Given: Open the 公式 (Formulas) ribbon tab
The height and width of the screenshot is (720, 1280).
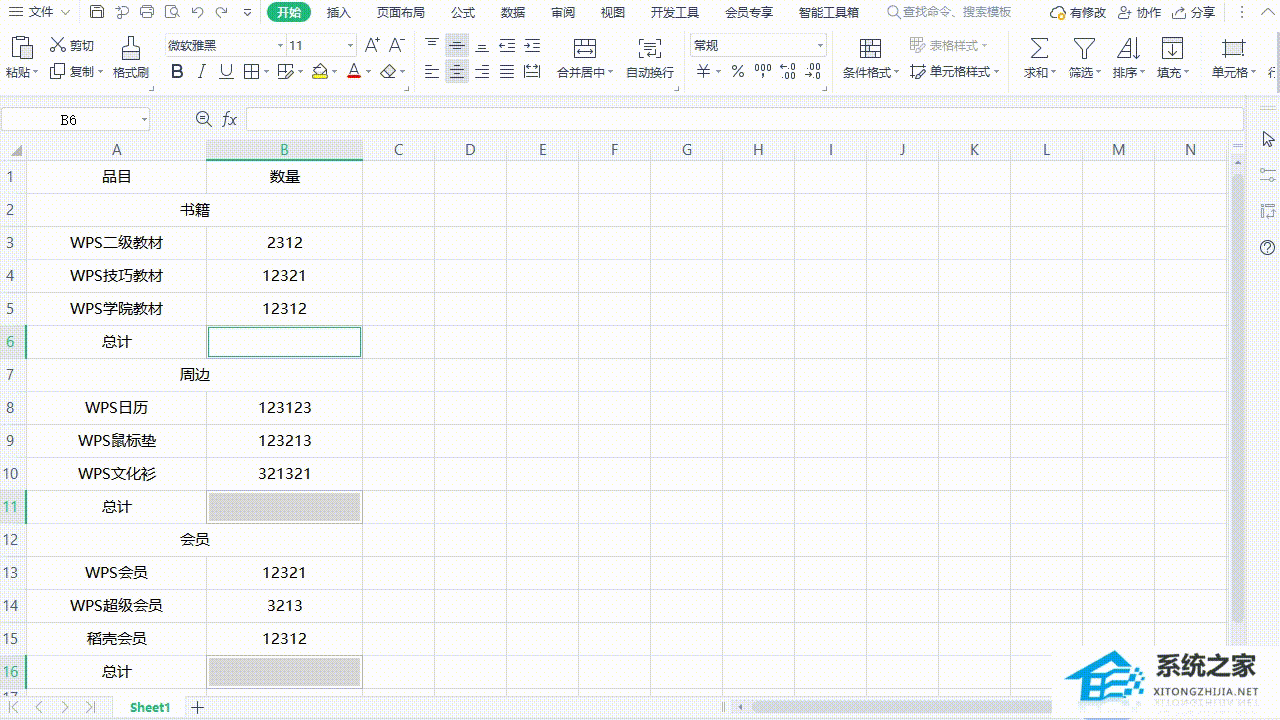Looking at the screenshot, I should point(463,13).
